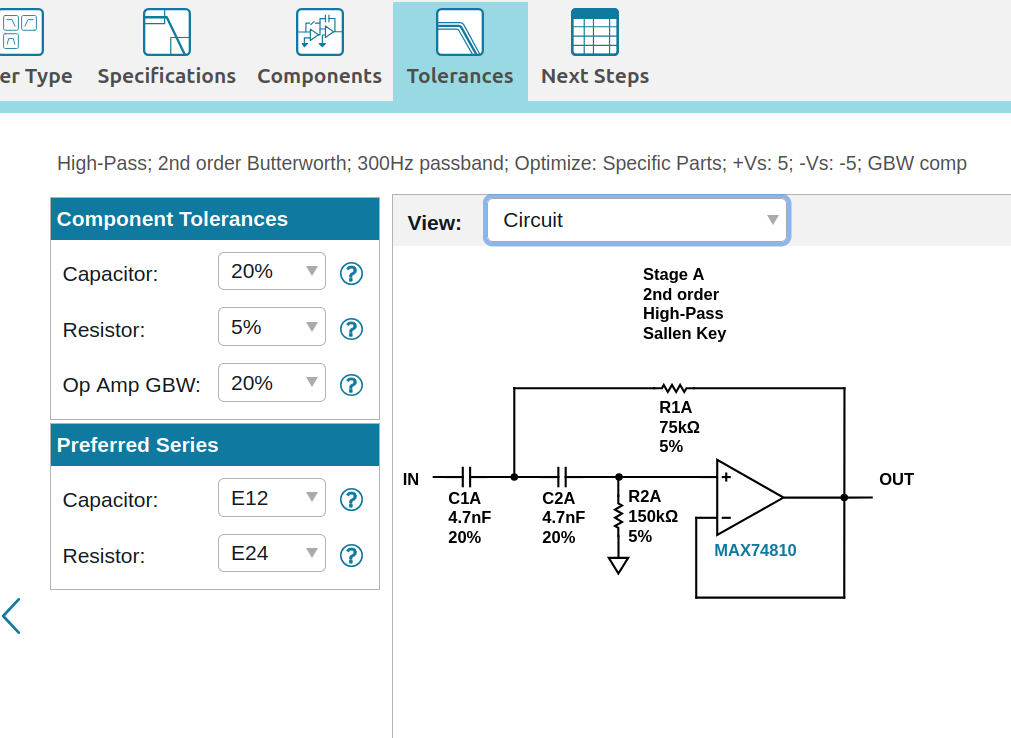Switch to the Next Steps tab label
1011x738 pixels.
click(x=594, y=76)
